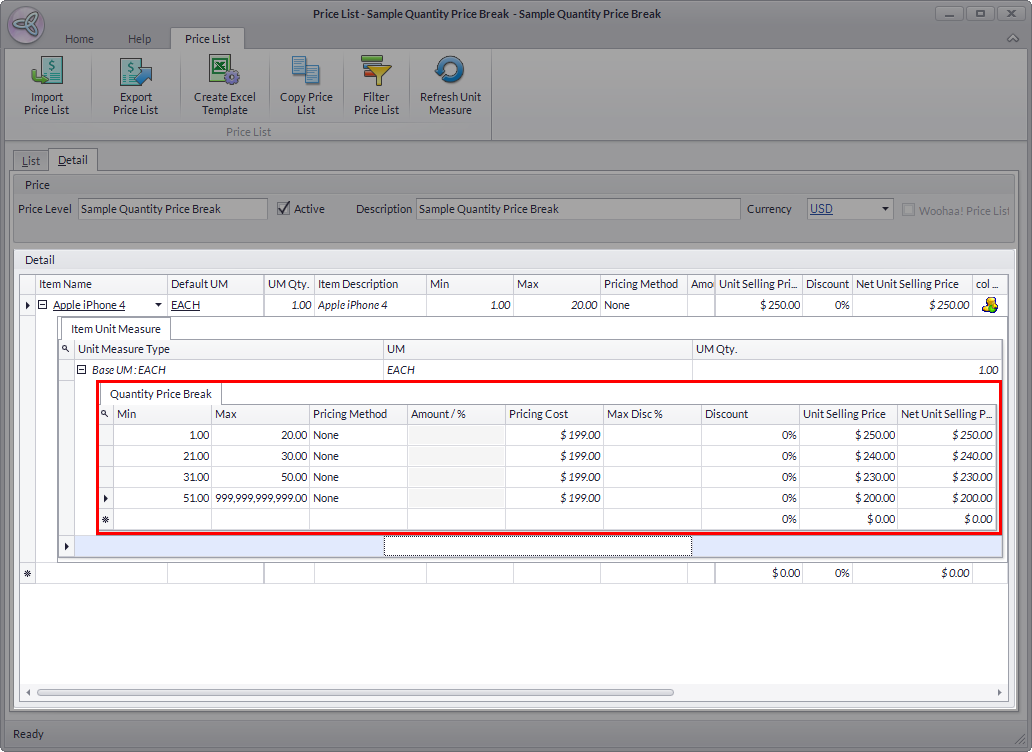Viewport: 1032px width, 752px height.
Task: Click the Import Price List icon
Action: tap(47, 73)
